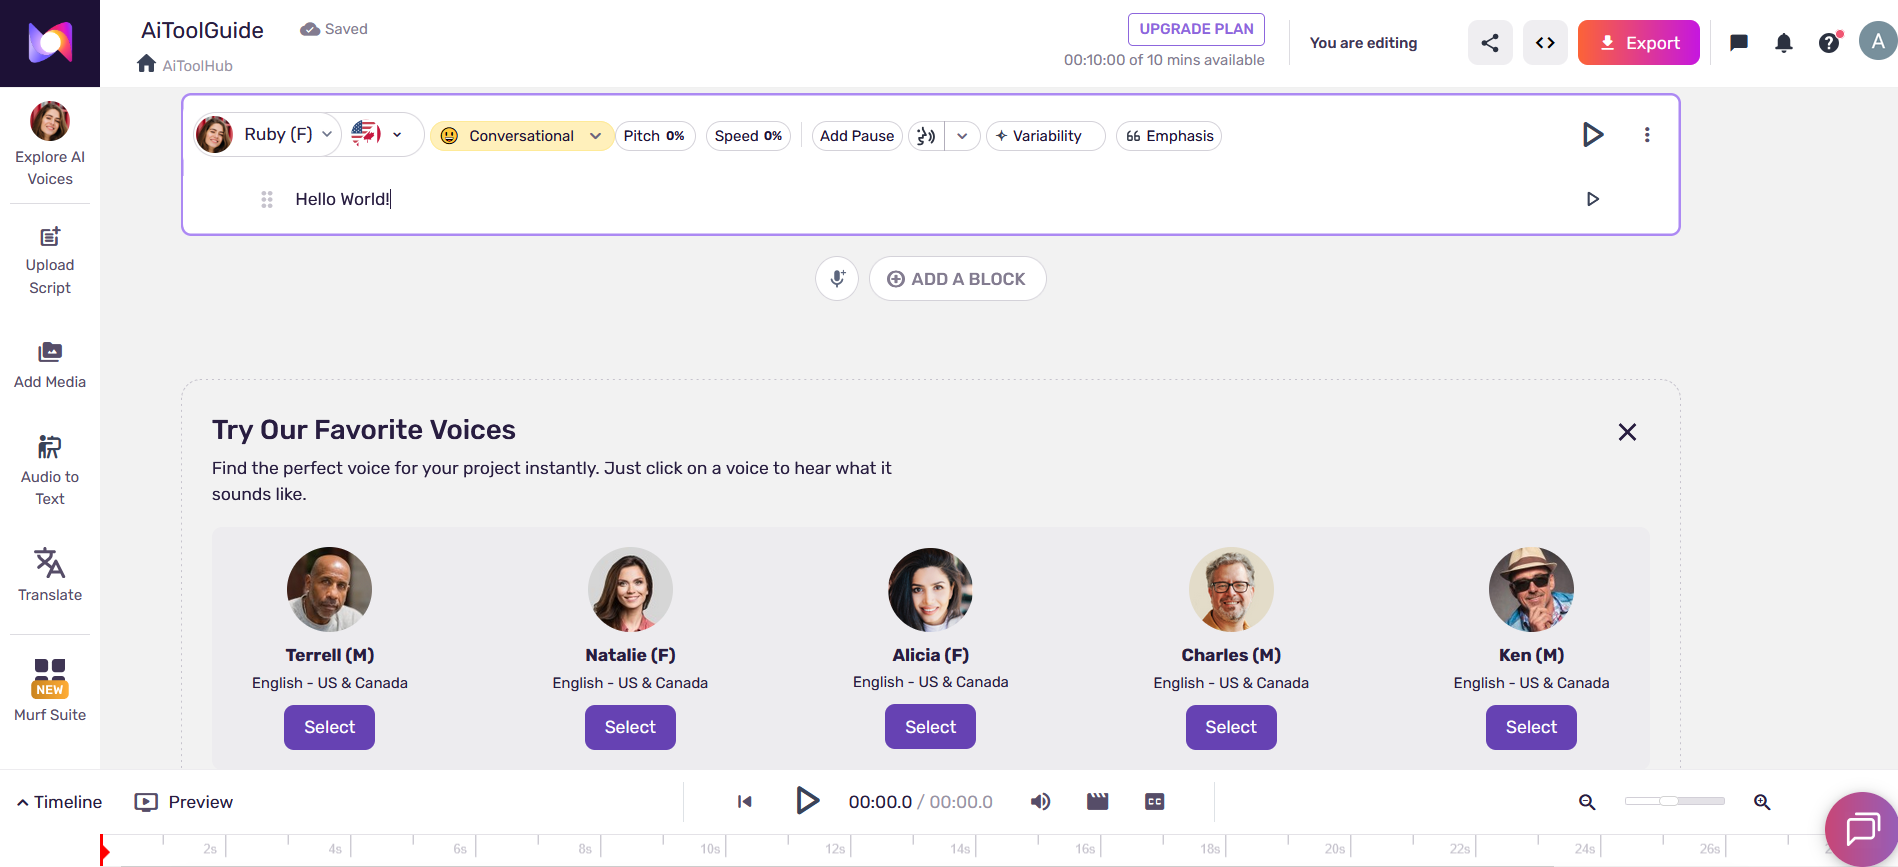Mute the volume speaker icon
1898x867 pixels.
point(1040,802)
